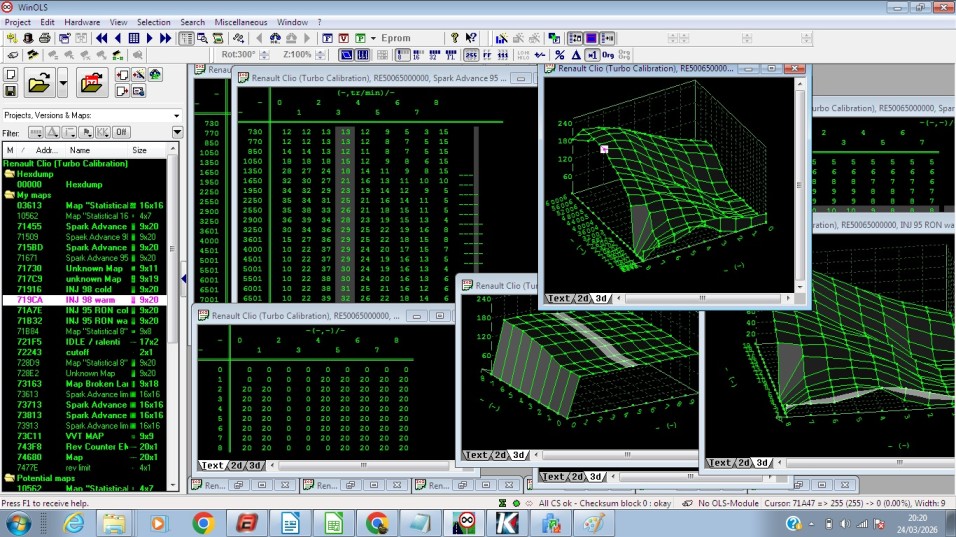
Task: Open the Projects, Versions & Maps dropdown
Action: [x=176, y=115]
